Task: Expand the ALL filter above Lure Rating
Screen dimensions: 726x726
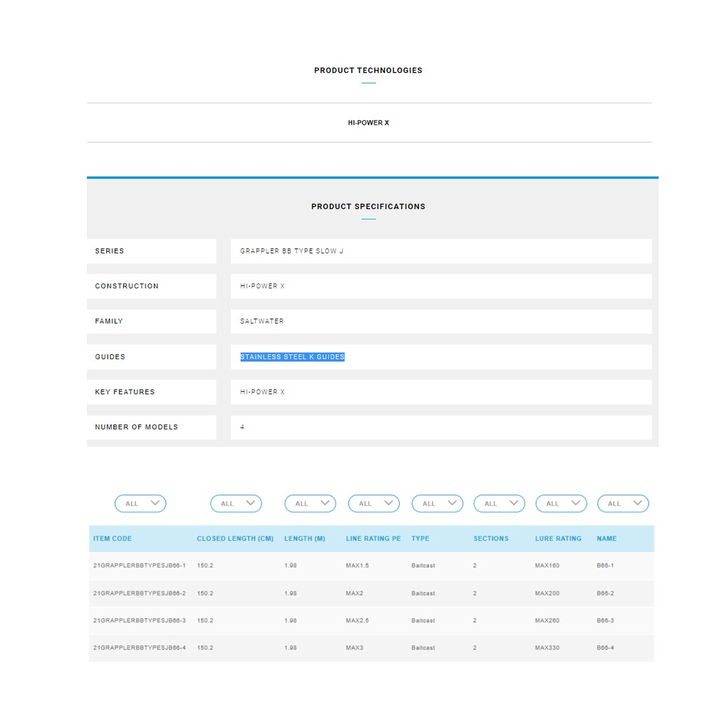Action: pos(561,504)
